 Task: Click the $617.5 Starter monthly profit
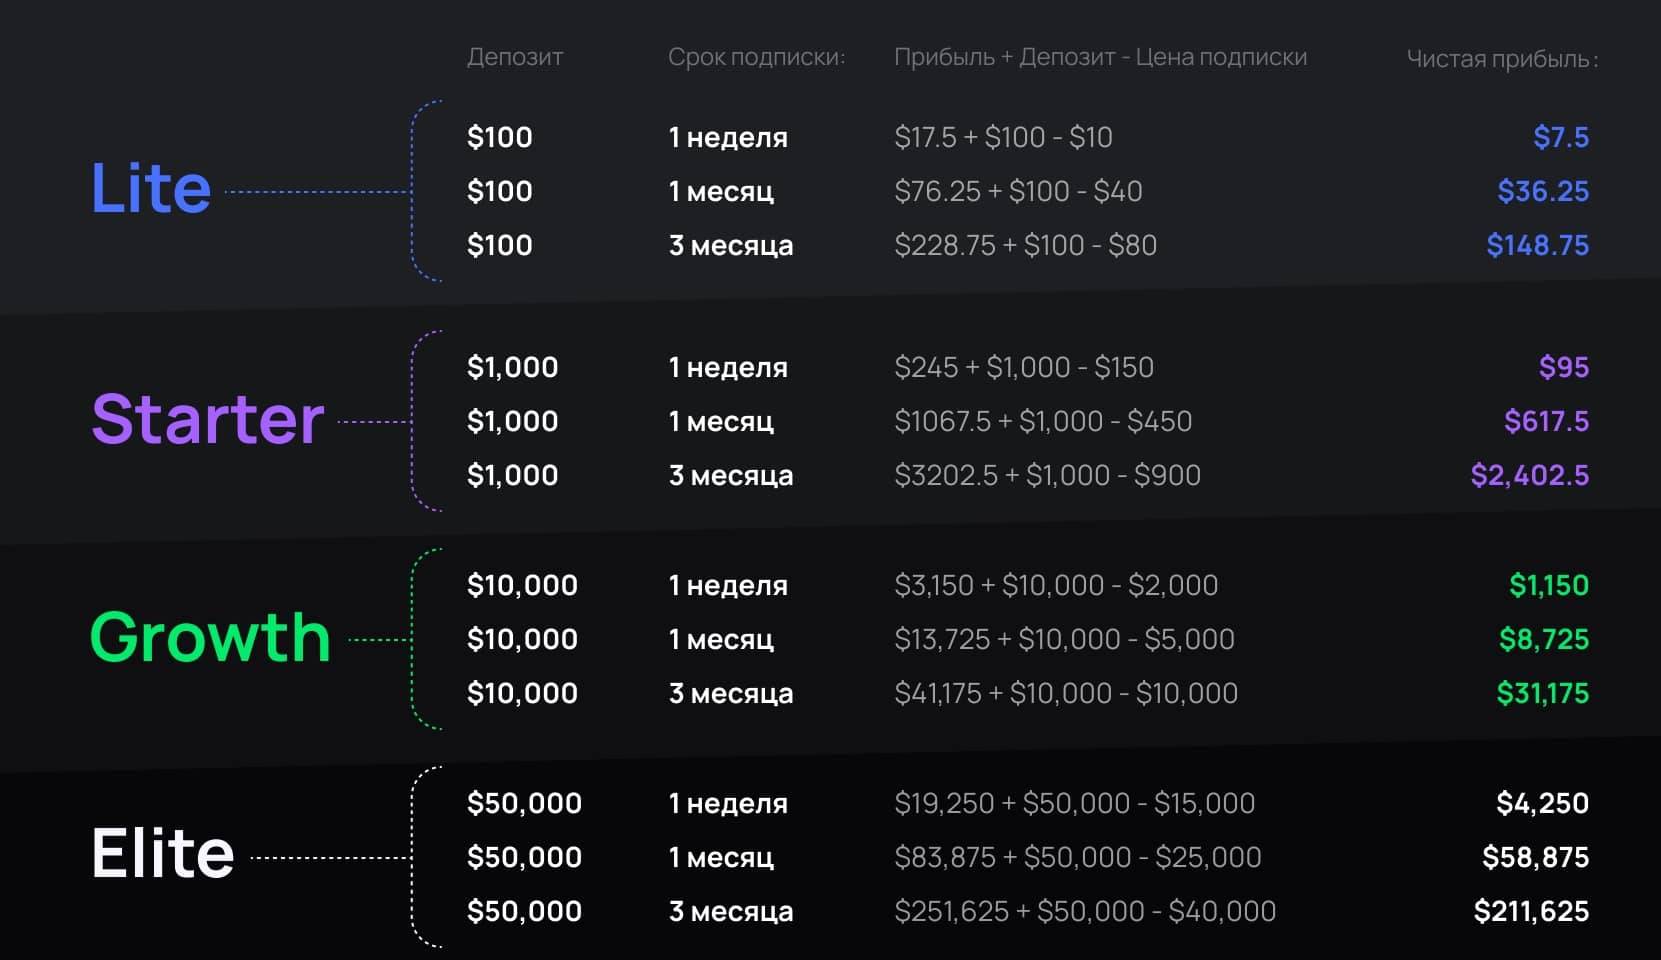[1546, 421]
